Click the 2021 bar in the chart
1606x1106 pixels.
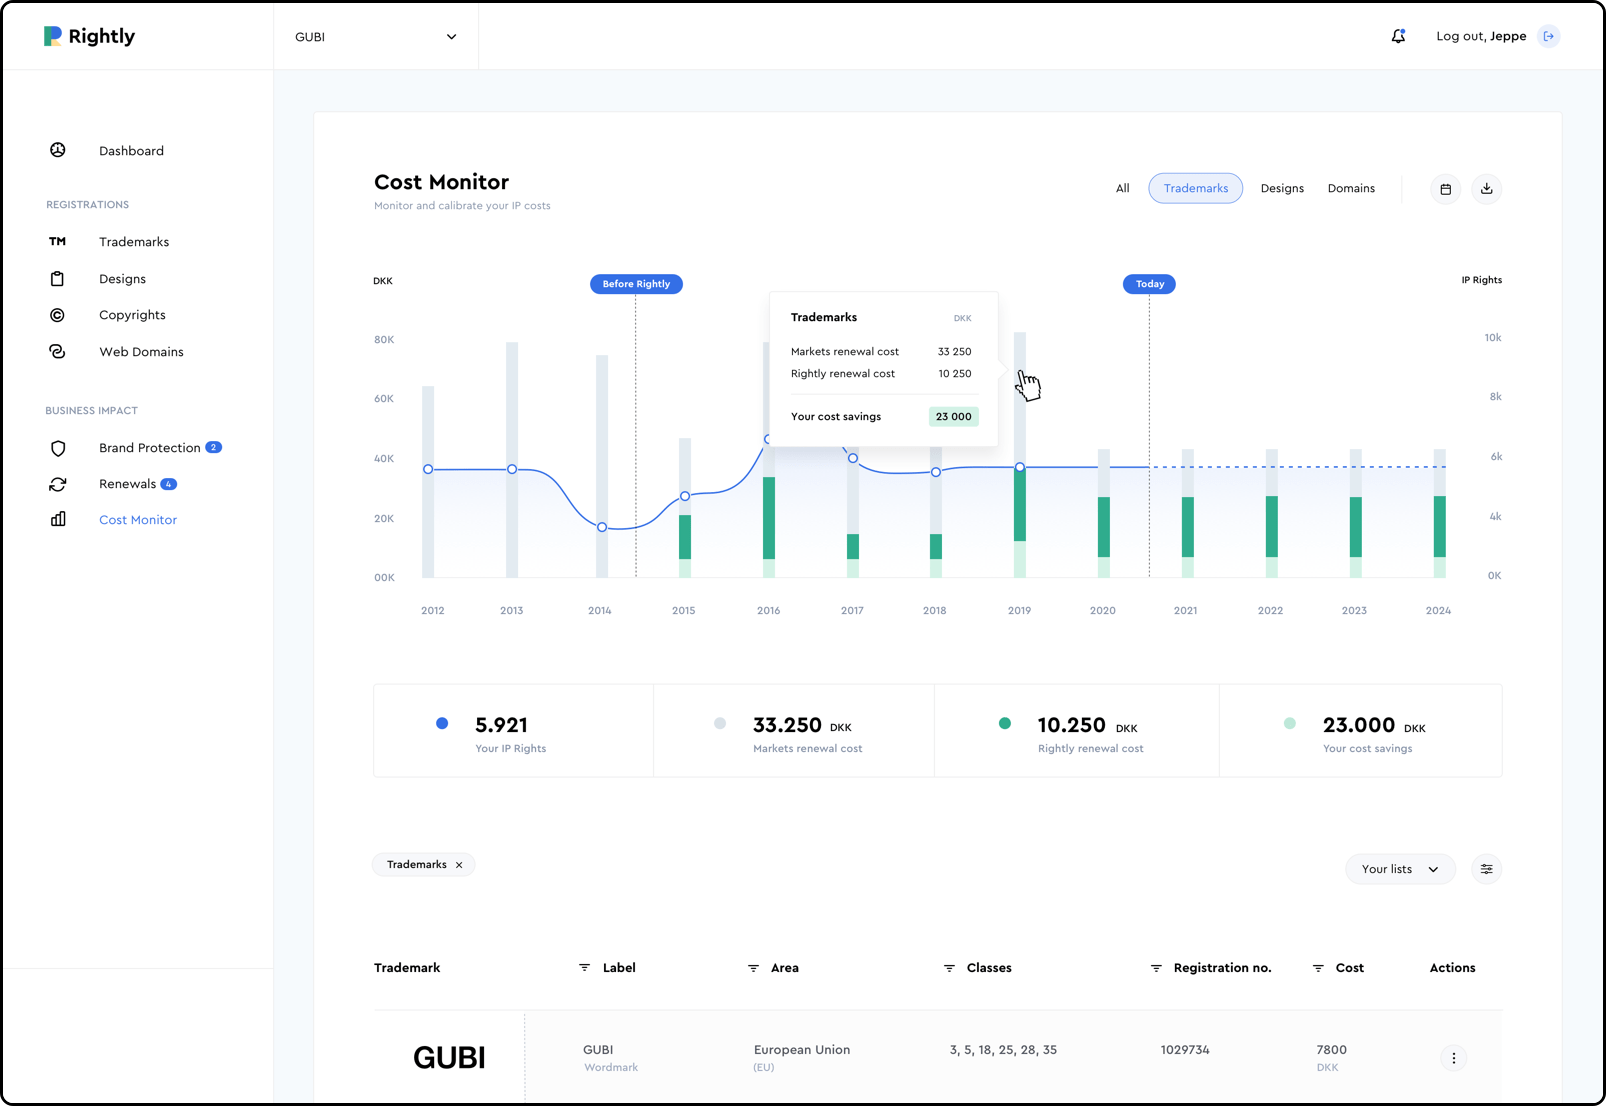click(1188, 513)
